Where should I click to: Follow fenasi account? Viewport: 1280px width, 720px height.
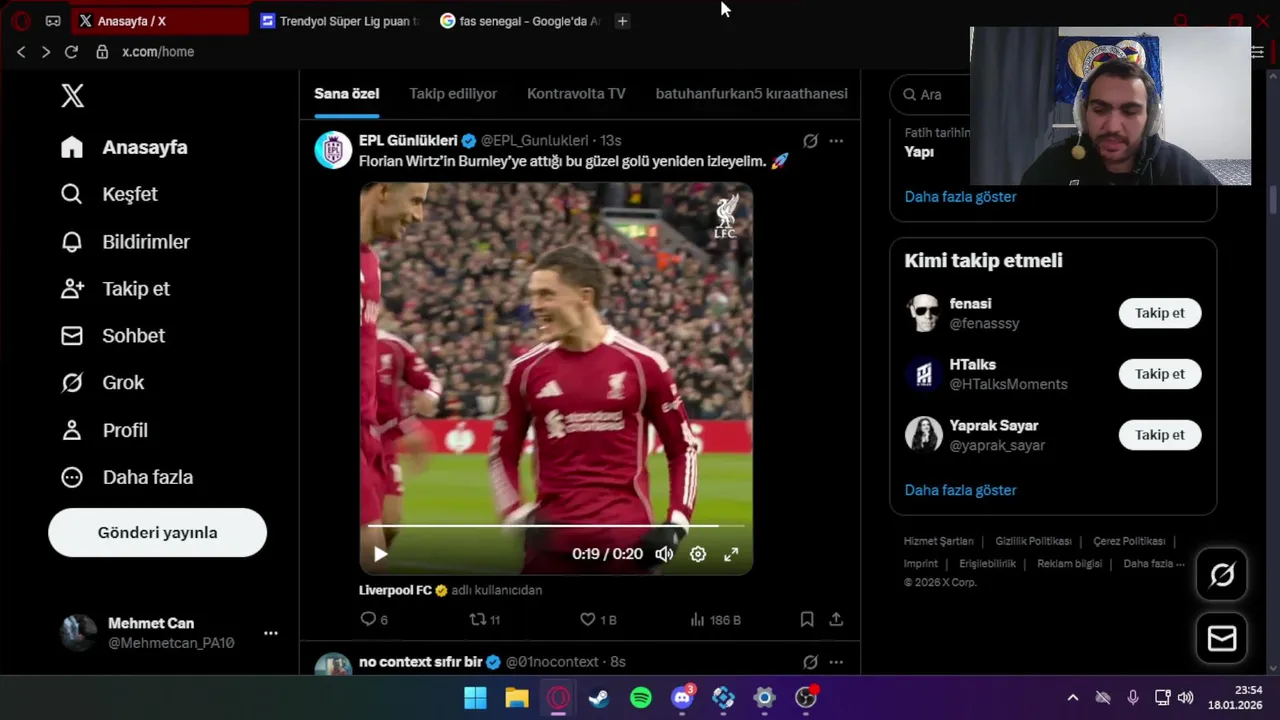[x=1159, y=313]
